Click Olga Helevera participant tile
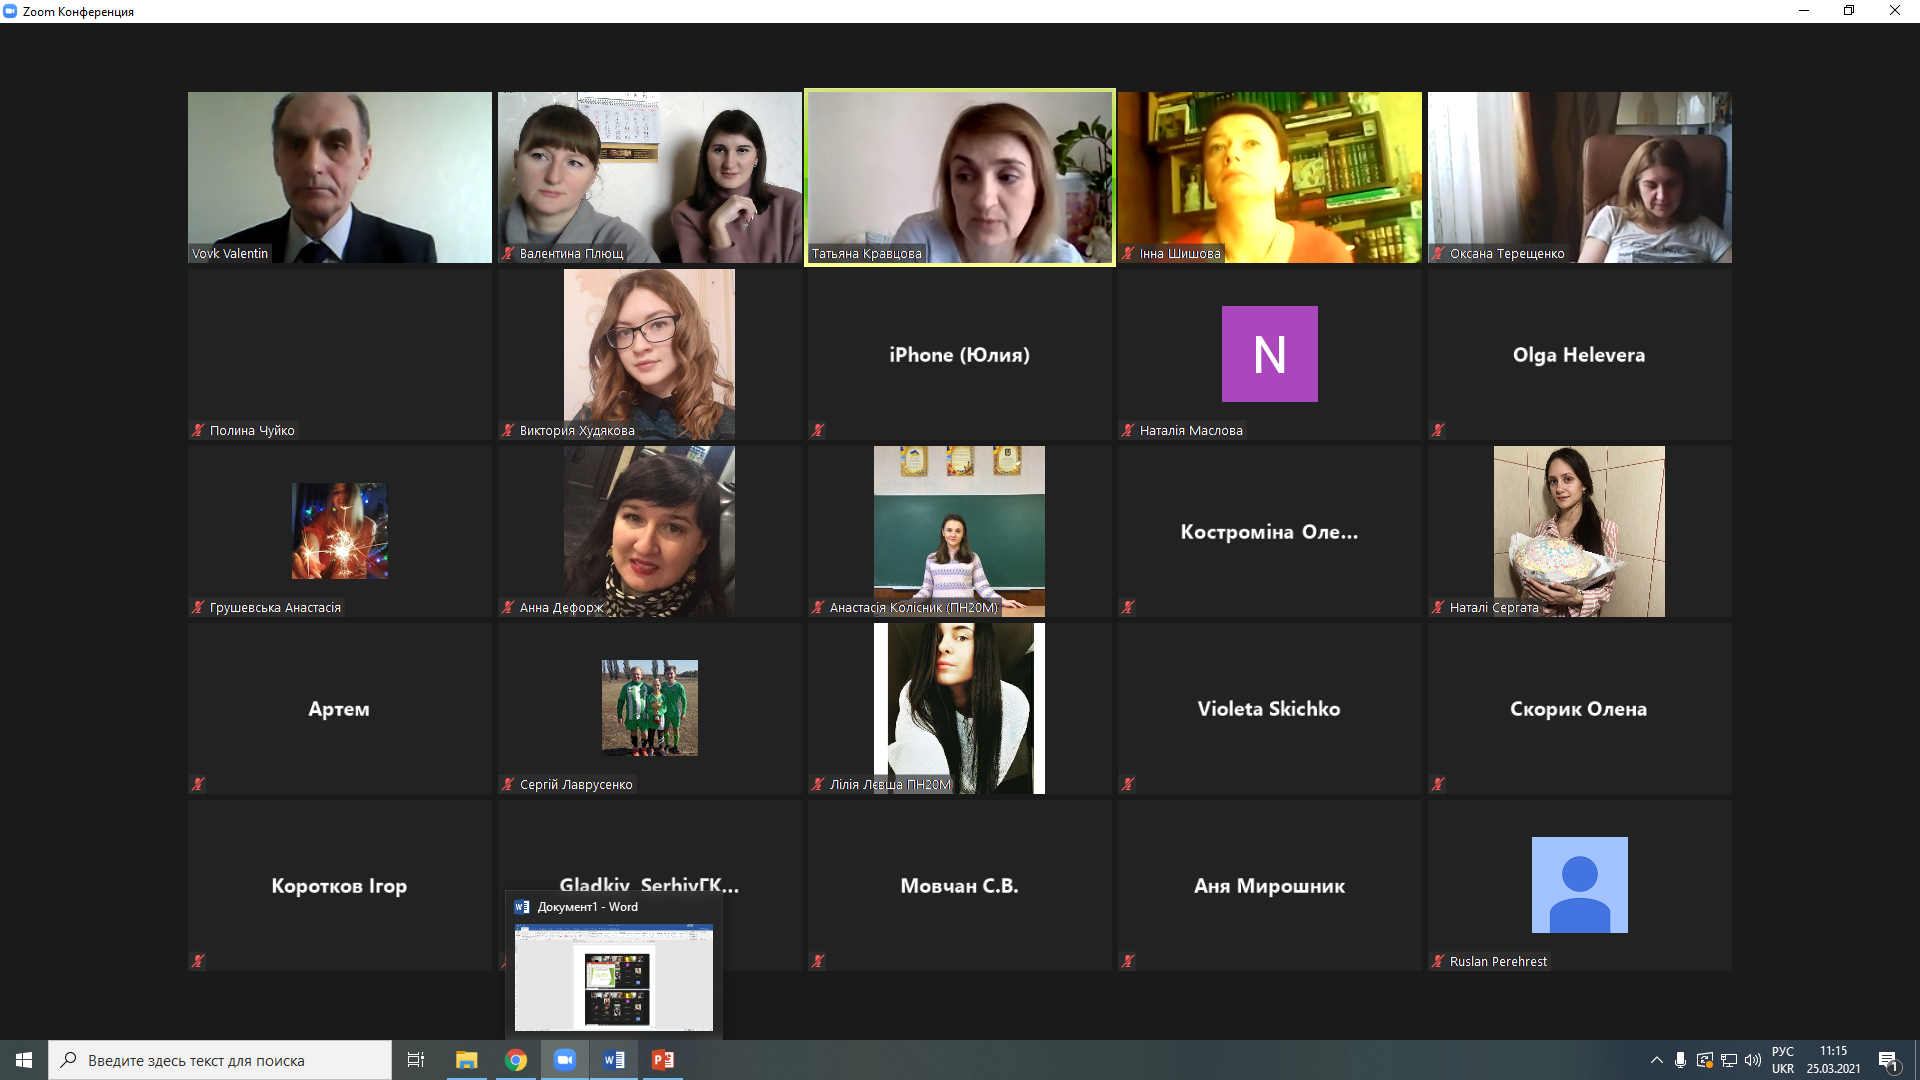The height and width of the screenshot is (1080, 1920). pos(1579,354)
